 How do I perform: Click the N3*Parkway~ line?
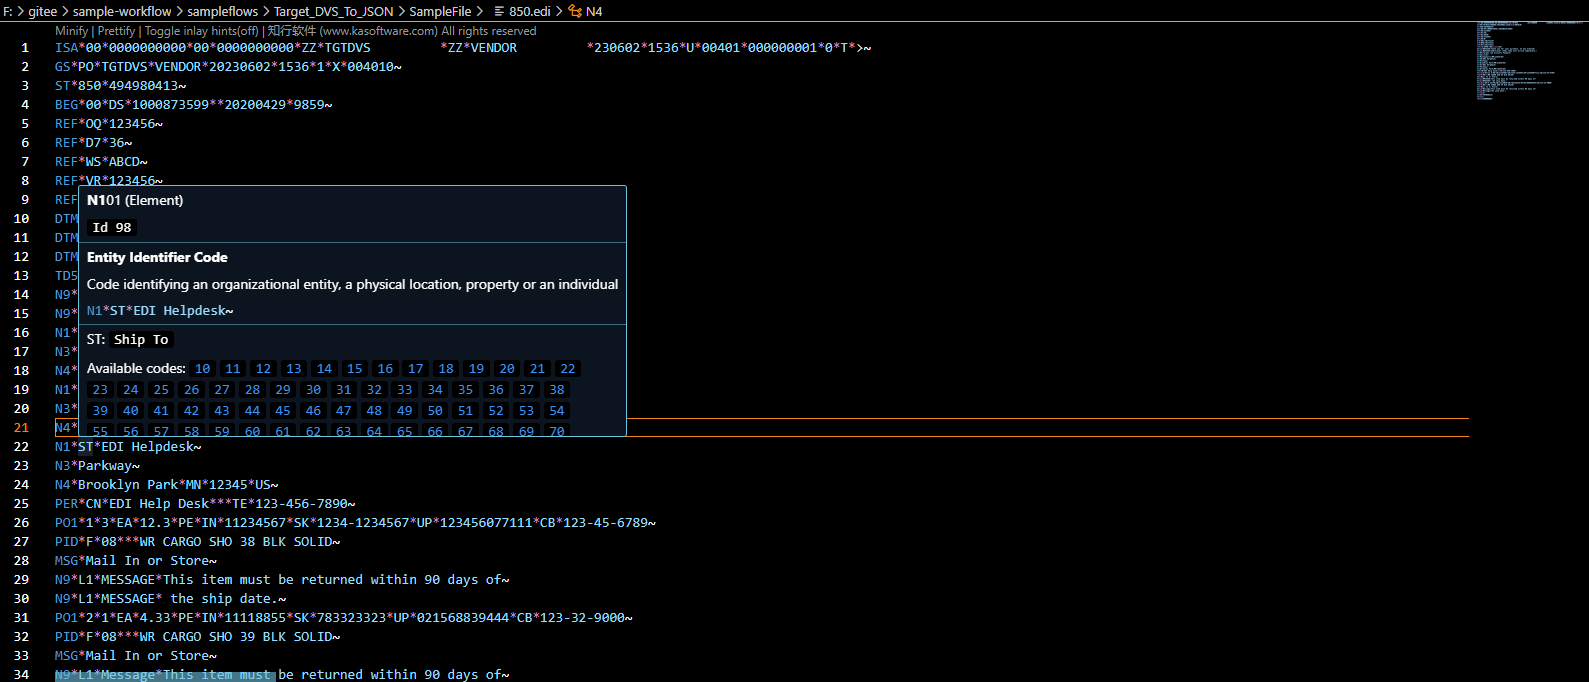tap(97, 466)
